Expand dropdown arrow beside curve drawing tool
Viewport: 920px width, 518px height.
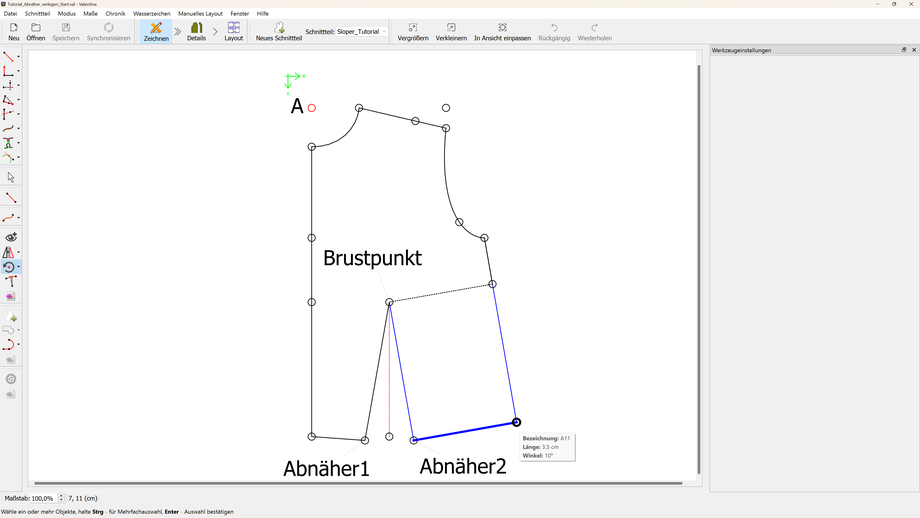(19, 218)
